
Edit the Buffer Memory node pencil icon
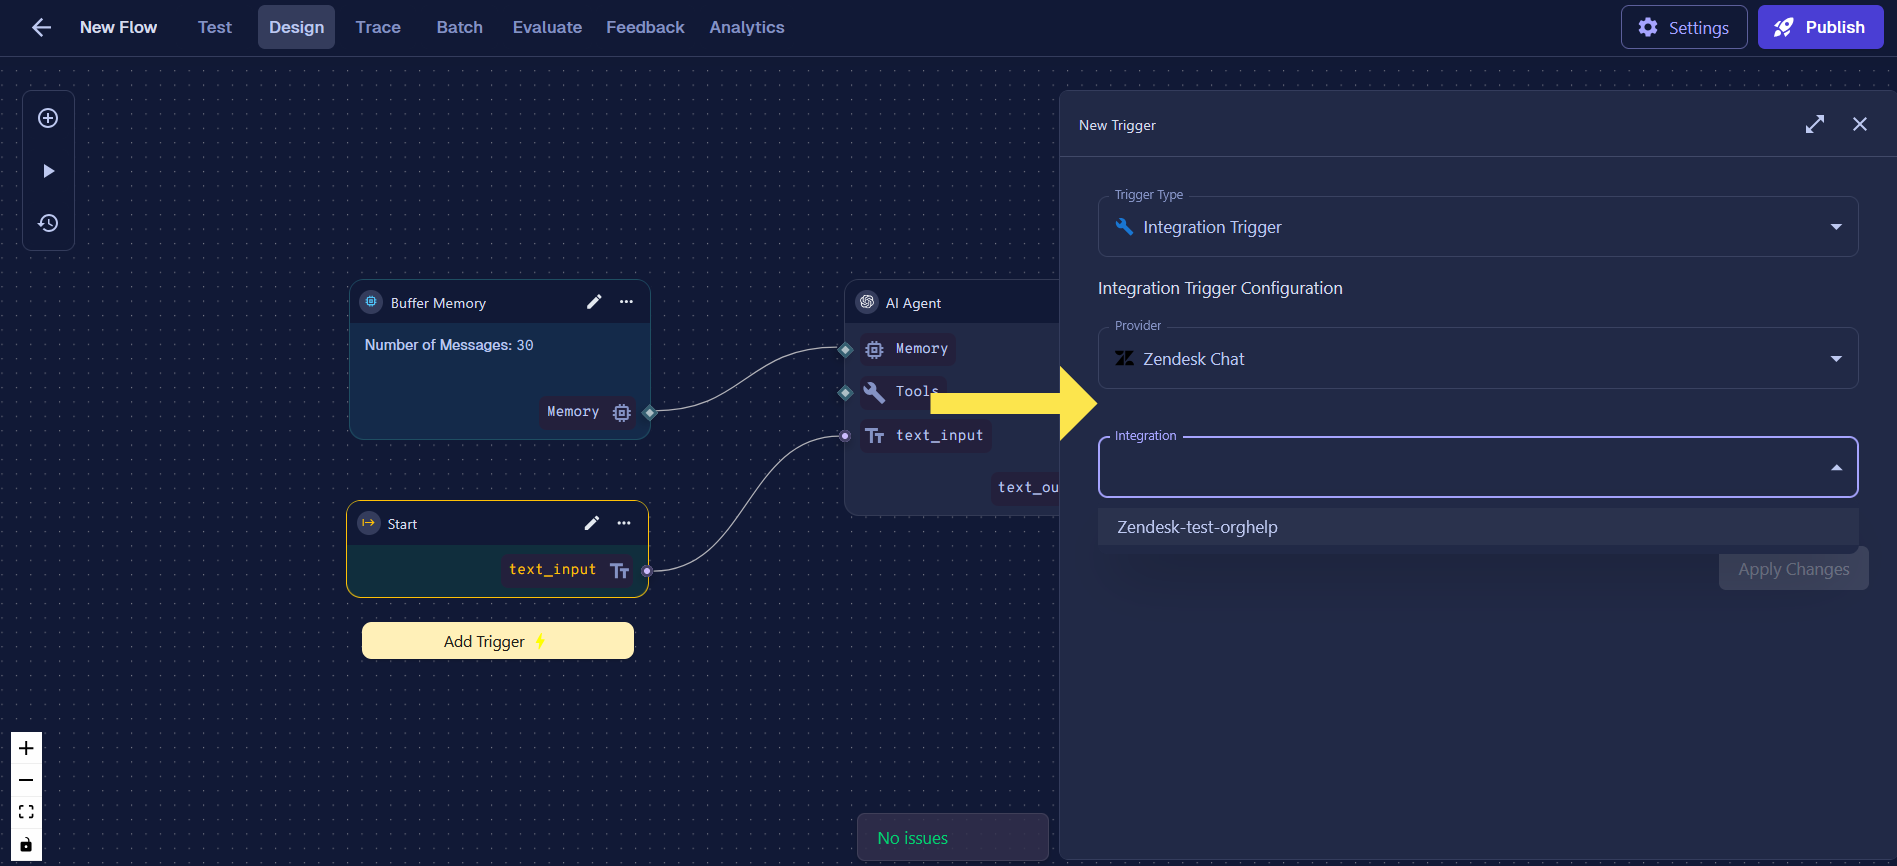click(x=594, y=302)
